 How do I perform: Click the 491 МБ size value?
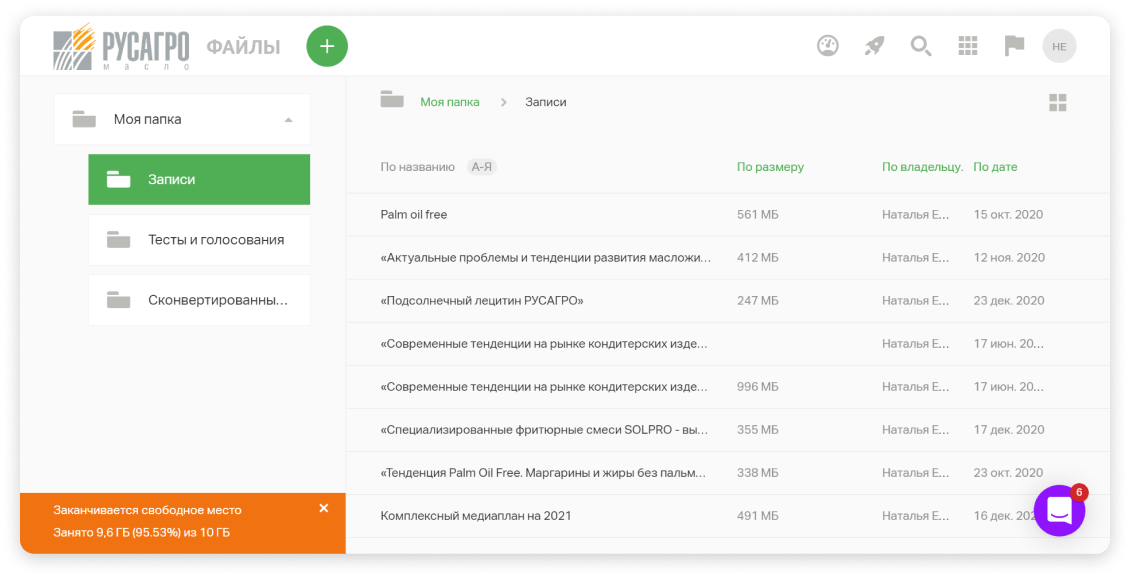pyautogui.click(x=757, y=516)
